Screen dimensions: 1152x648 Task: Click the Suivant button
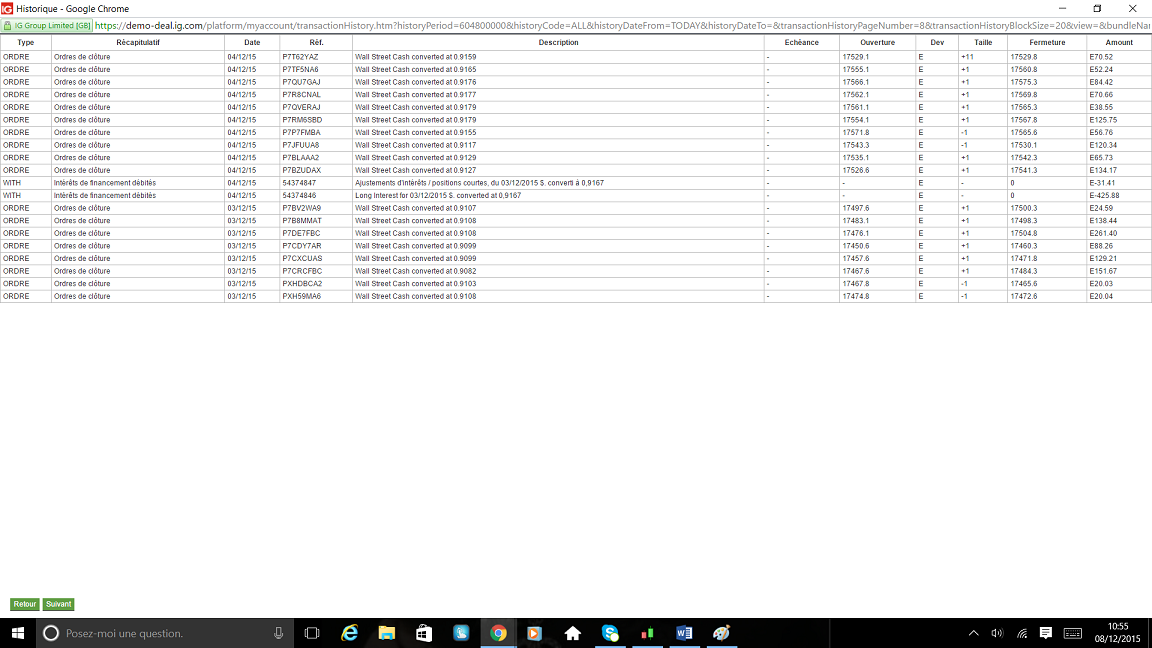coord(59,604)
